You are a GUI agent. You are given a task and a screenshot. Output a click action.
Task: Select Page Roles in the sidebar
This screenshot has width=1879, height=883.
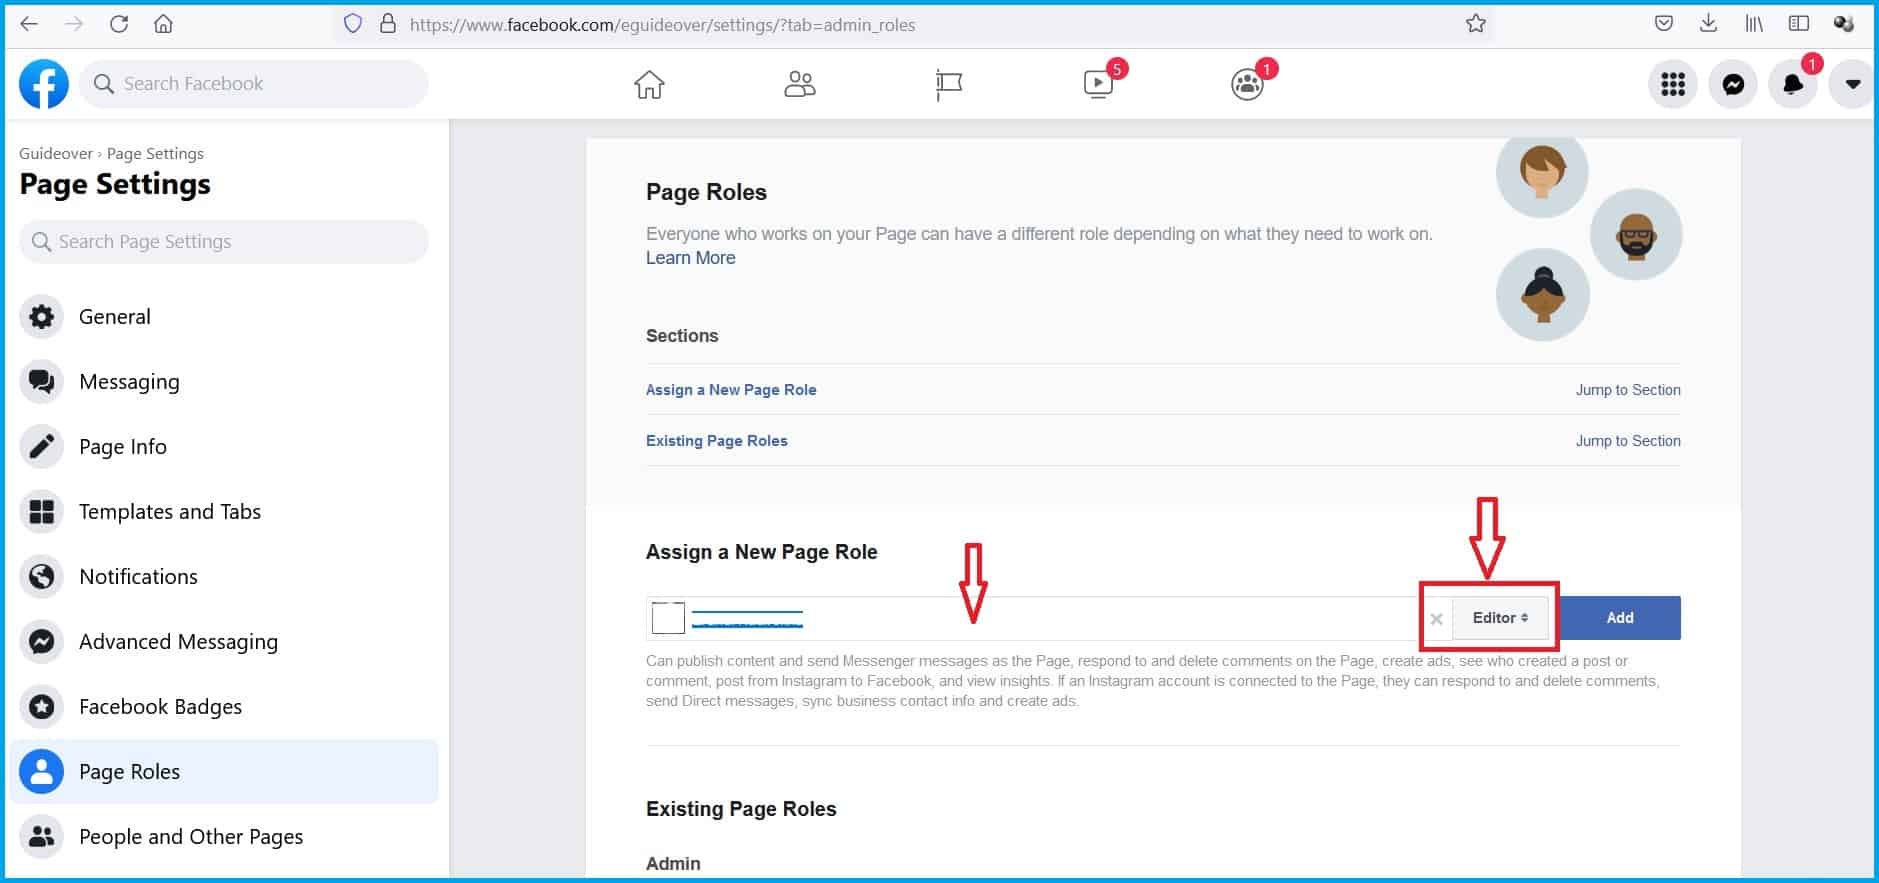tap(224, 772)
